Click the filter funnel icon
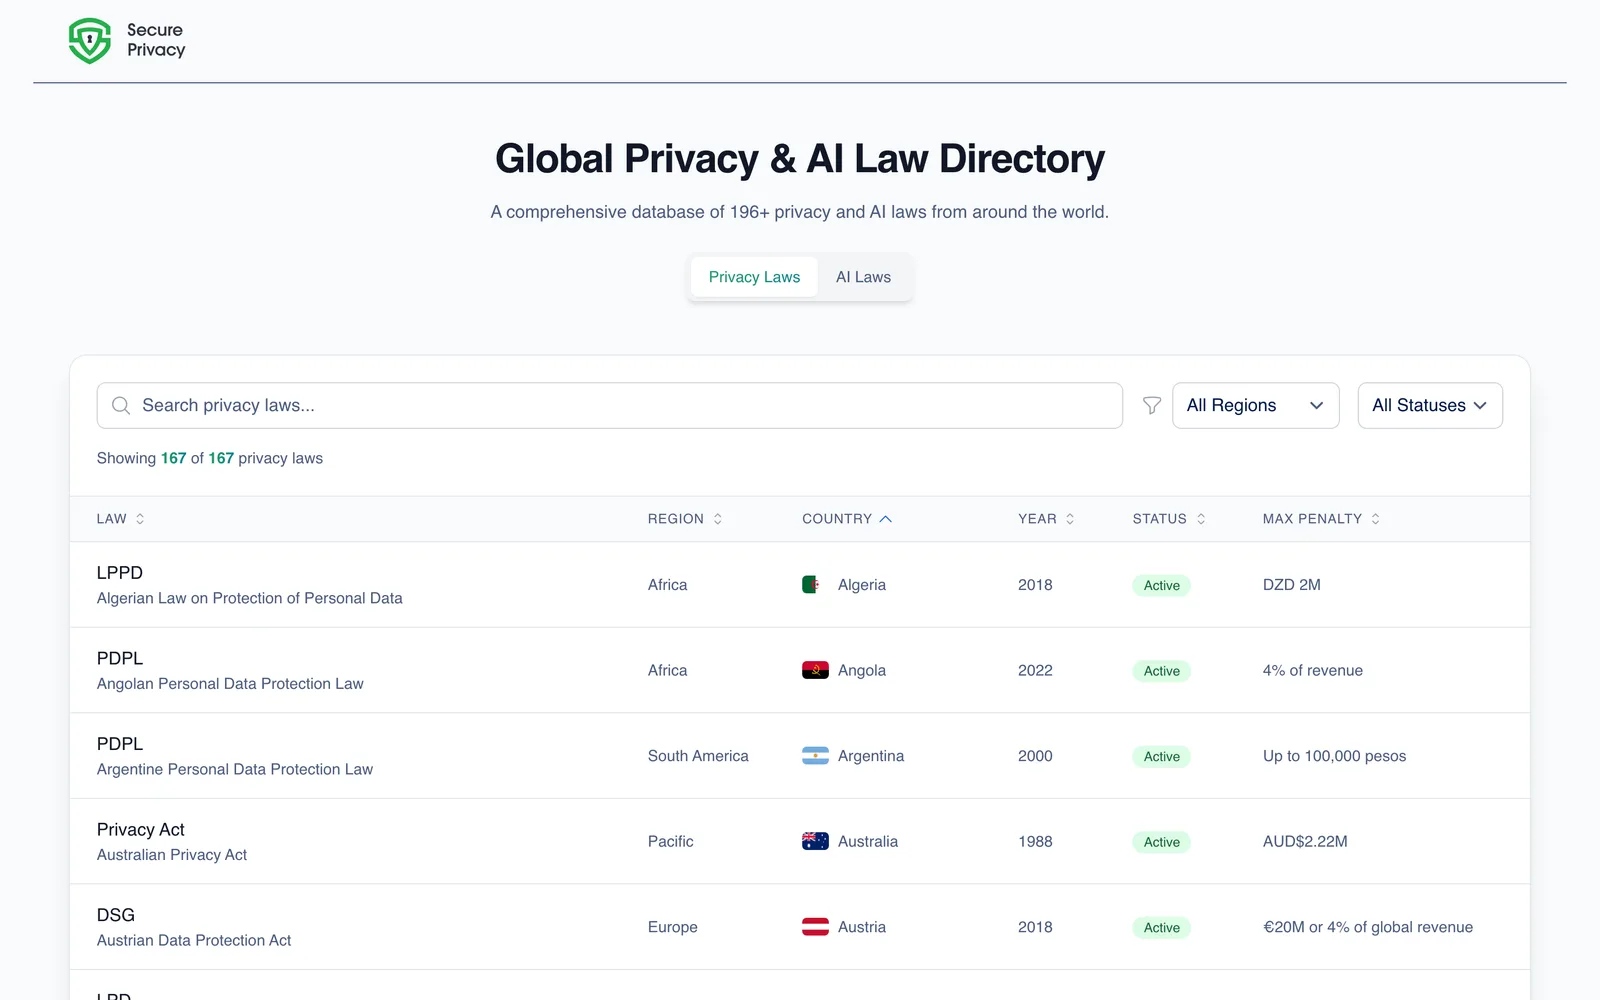Screen dimensions: 1600x1000 1152,405
